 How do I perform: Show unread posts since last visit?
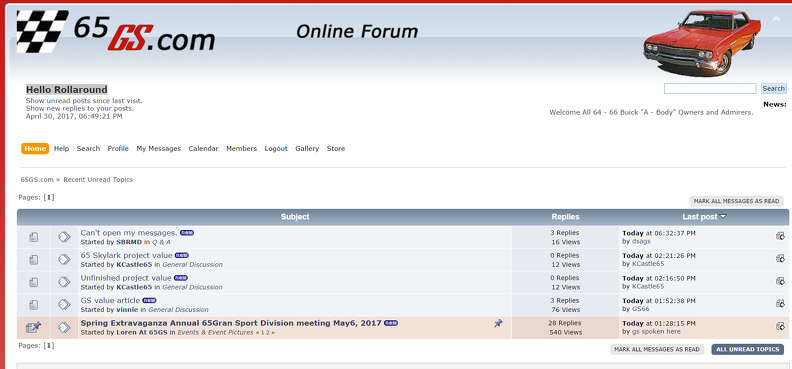[84, 100]
